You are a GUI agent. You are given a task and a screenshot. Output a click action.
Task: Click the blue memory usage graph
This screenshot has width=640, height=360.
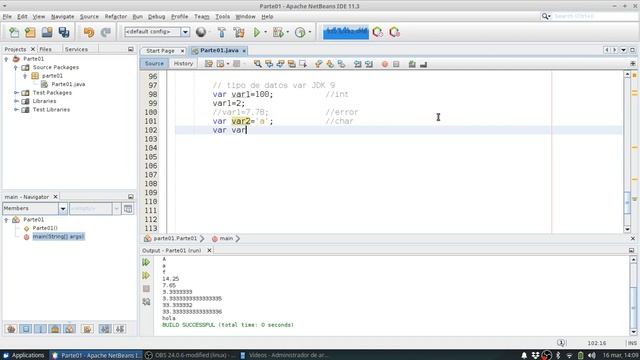[346, 32]
